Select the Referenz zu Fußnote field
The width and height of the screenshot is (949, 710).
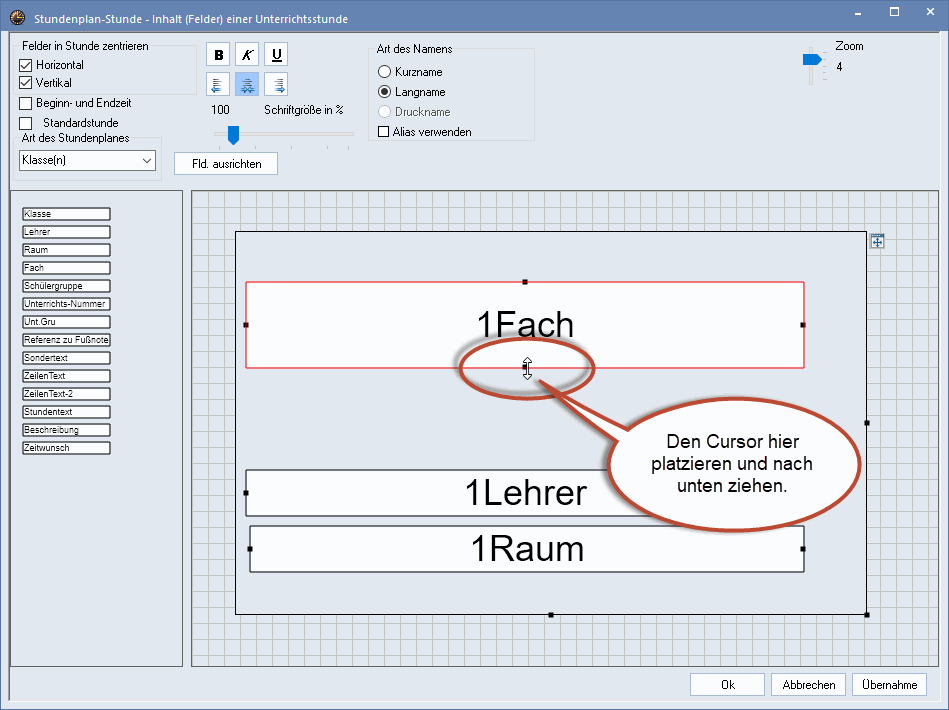point(67,340)
